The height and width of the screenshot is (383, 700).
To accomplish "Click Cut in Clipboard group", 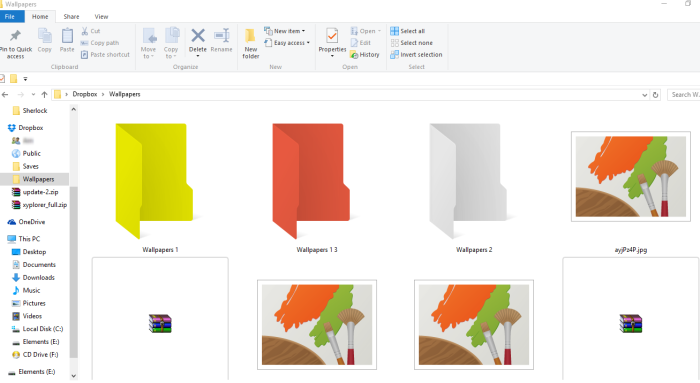I will coord(91,31).
